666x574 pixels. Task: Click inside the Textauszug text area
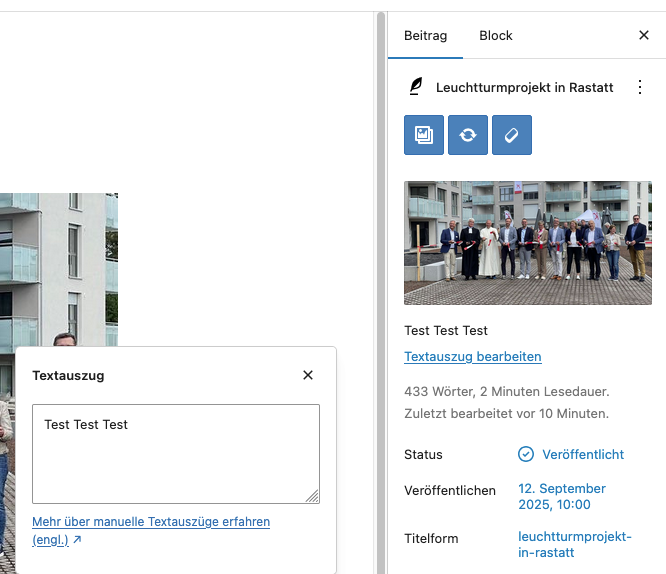point(175,453)
